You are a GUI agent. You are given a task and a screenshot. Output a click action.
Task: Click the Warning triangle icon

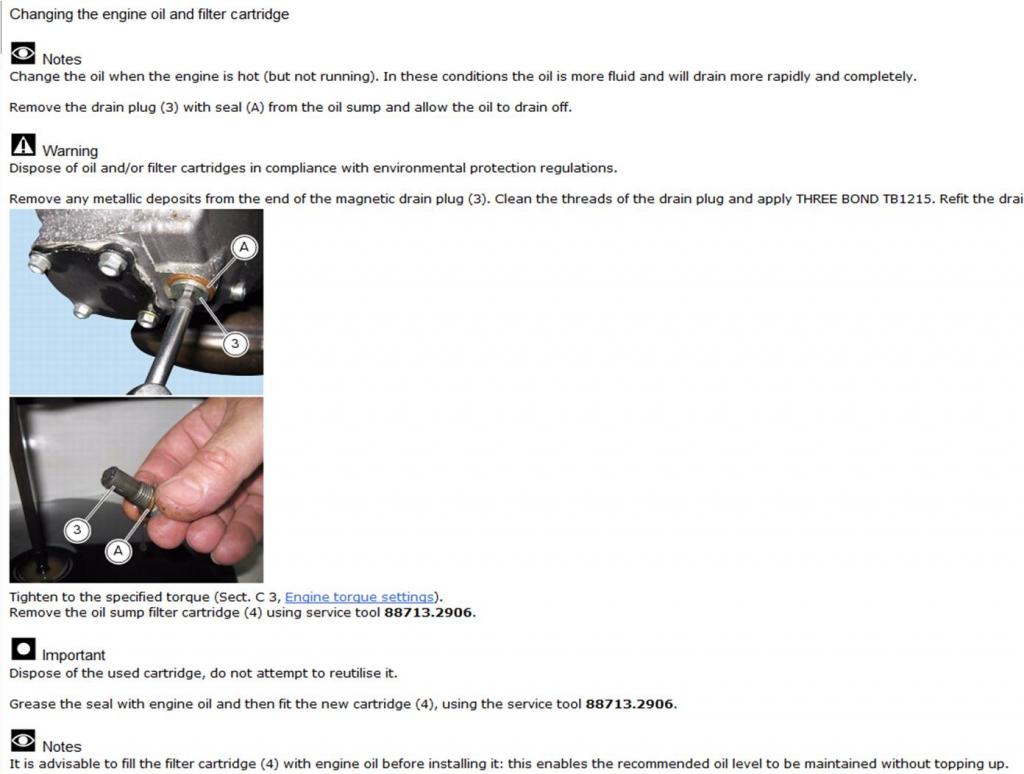click(x=23, y=145)
